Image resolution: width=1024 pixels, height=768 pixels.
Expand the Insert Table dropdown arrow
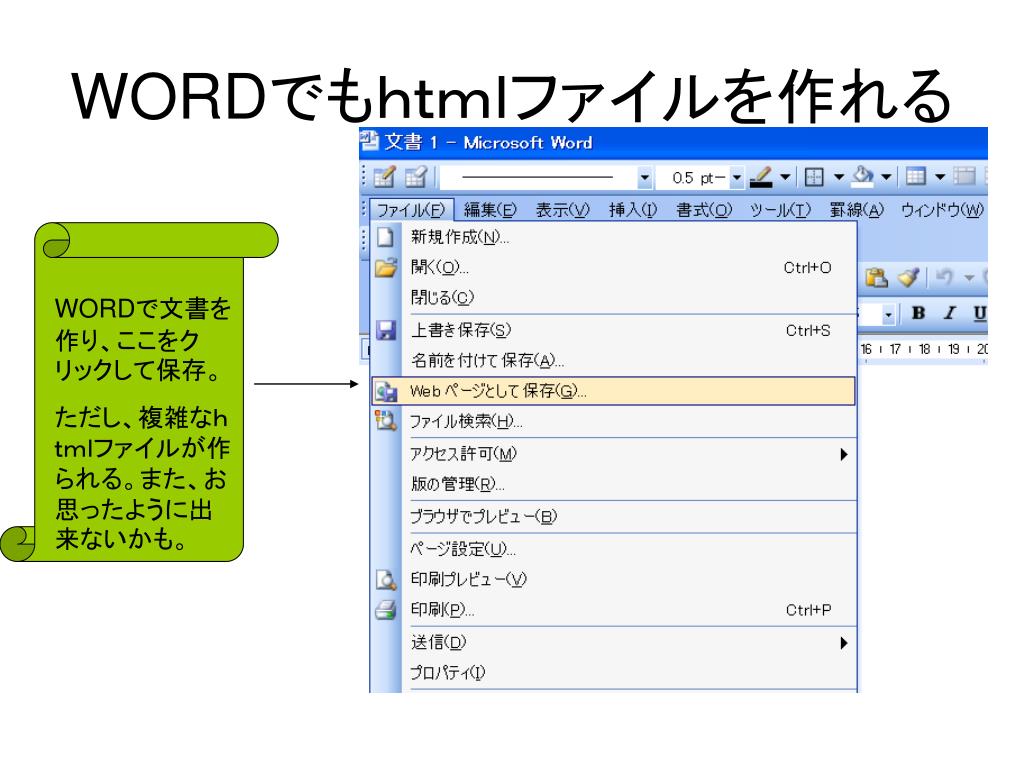click(940, 177)
